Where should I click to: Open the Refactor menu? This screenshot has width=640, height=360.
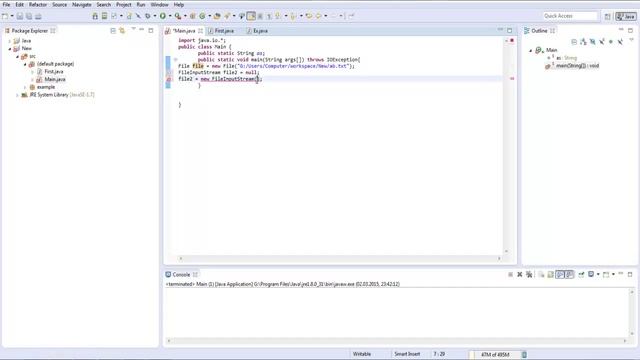(x=38, y=4)
